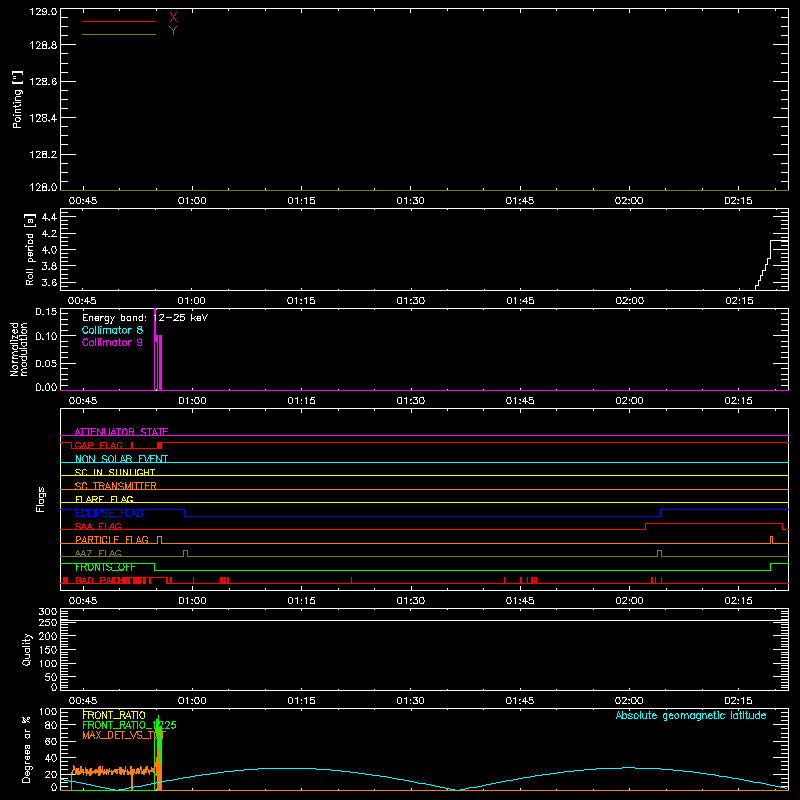Click the red X legend label
This screenshot has height=800, width=800.
(173, 18)
